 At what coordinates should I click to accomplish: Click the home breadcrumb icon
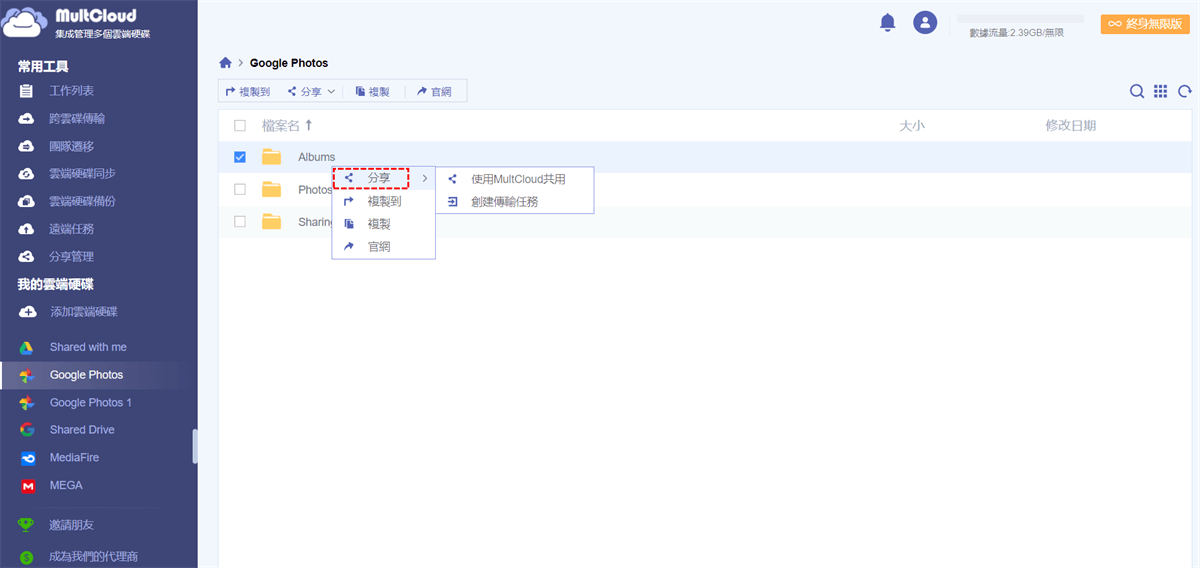225,63
